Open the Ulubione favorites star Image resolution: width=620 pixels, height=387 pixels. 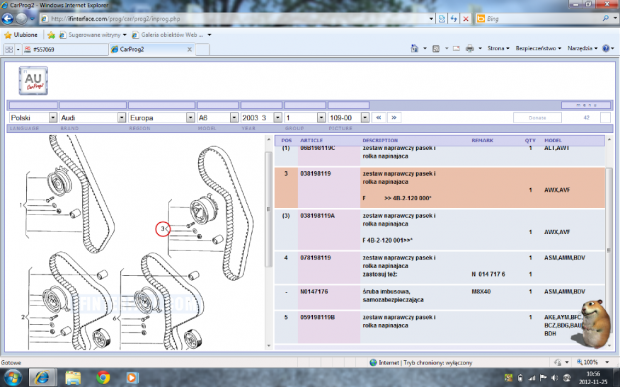pyautogui.click(x=21, y=35)
